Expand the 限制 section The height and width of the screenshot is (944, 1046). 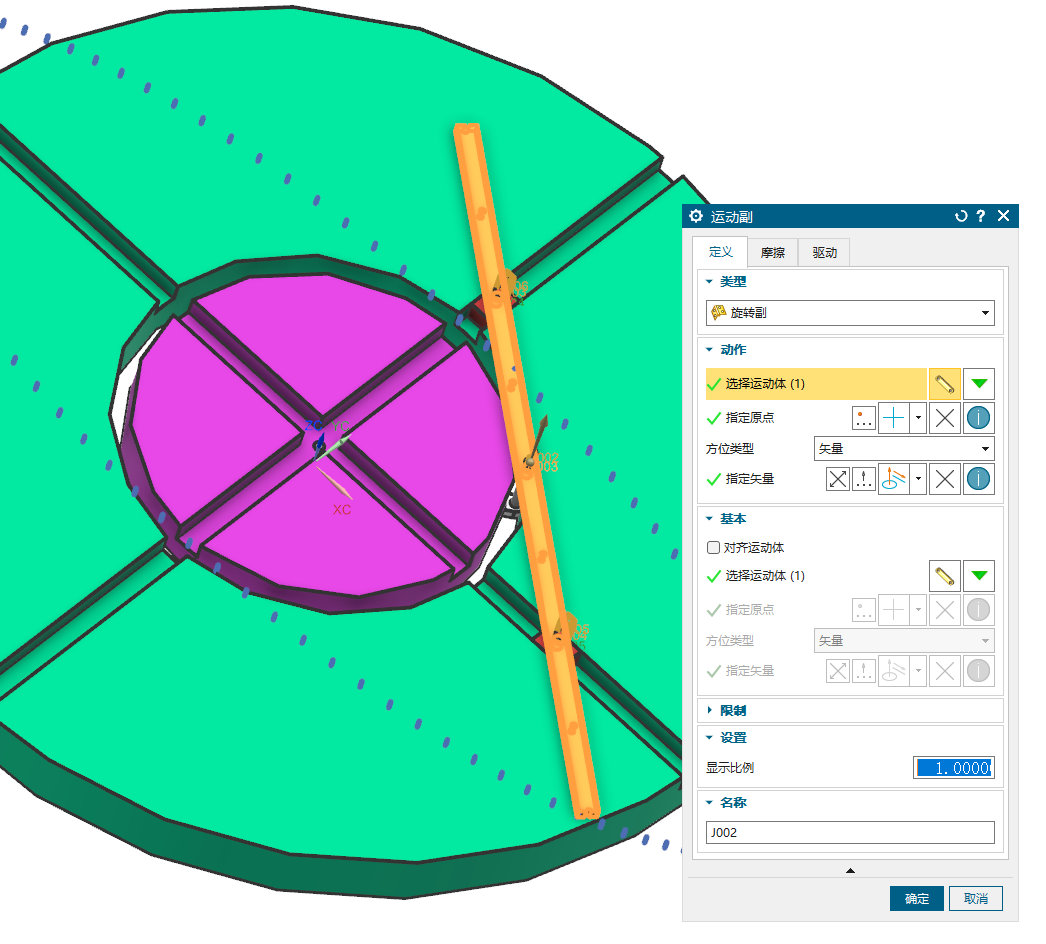point(733,710)
